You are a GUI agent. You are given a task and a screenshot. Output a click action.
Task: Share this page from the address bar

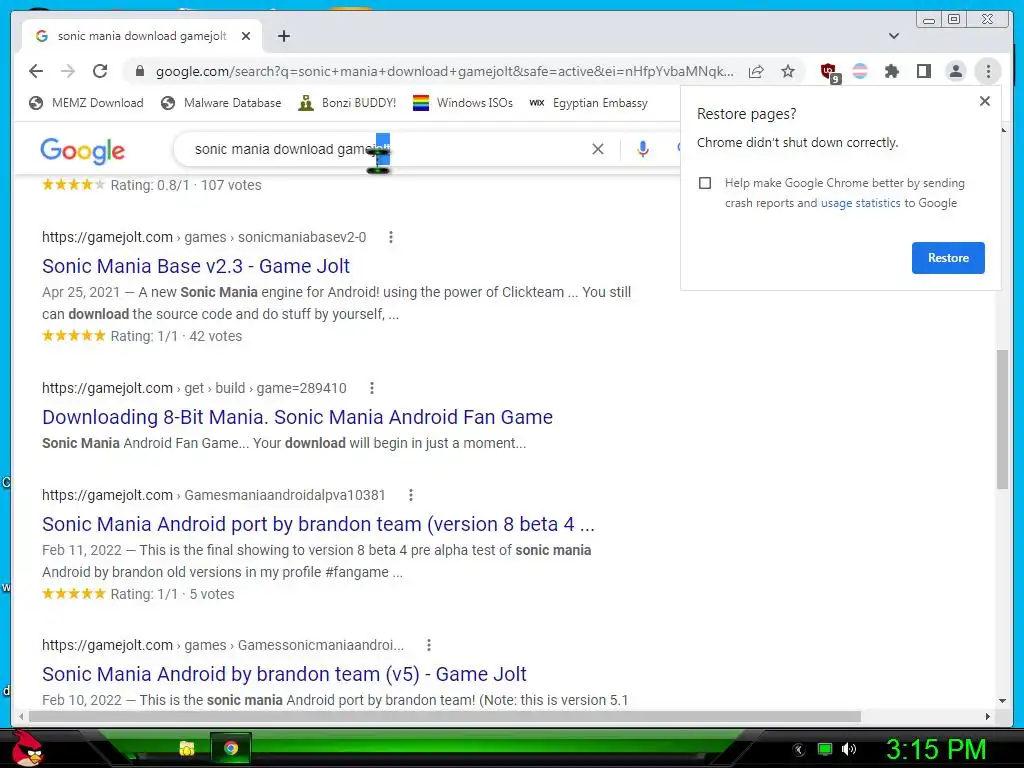[x=756, y=71]
